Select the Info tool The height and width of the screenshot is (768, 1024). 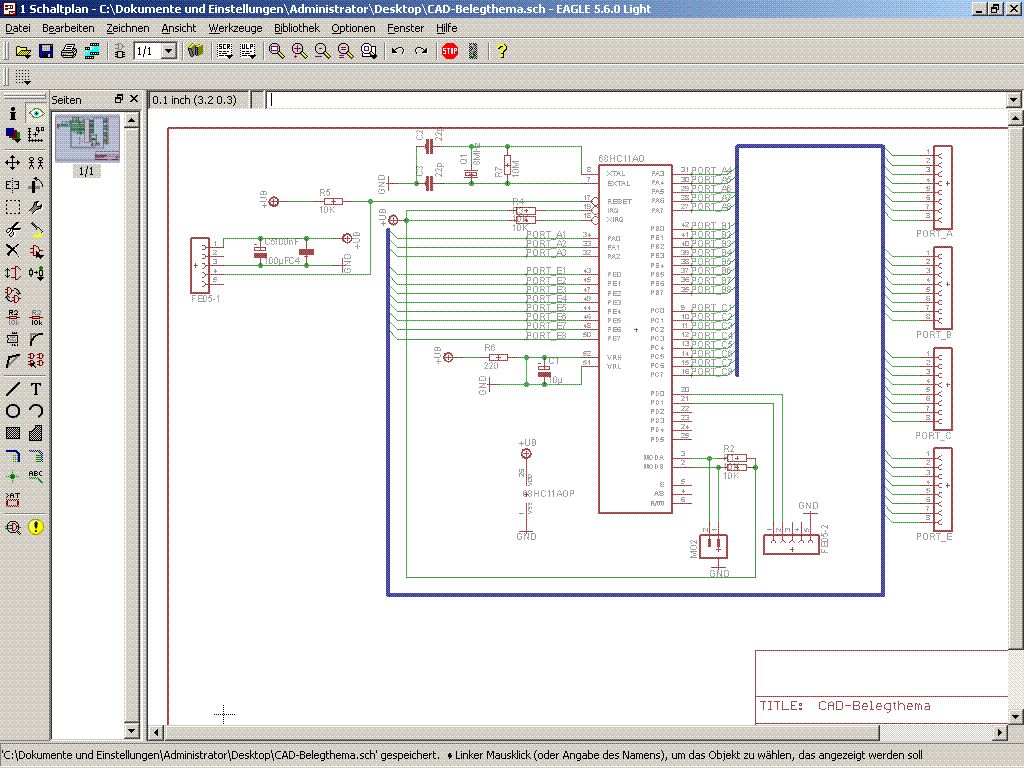13,113
